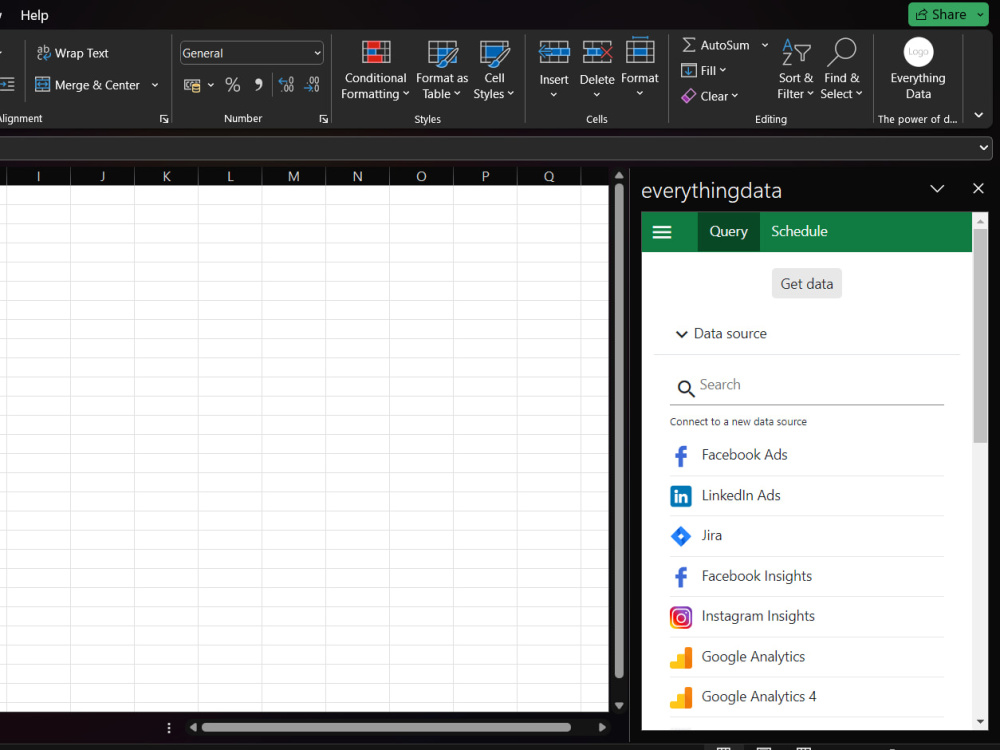The height and width of the screenshot is (750, 1000).
Task: Close the everythingdata task pane
Action: 978,188
